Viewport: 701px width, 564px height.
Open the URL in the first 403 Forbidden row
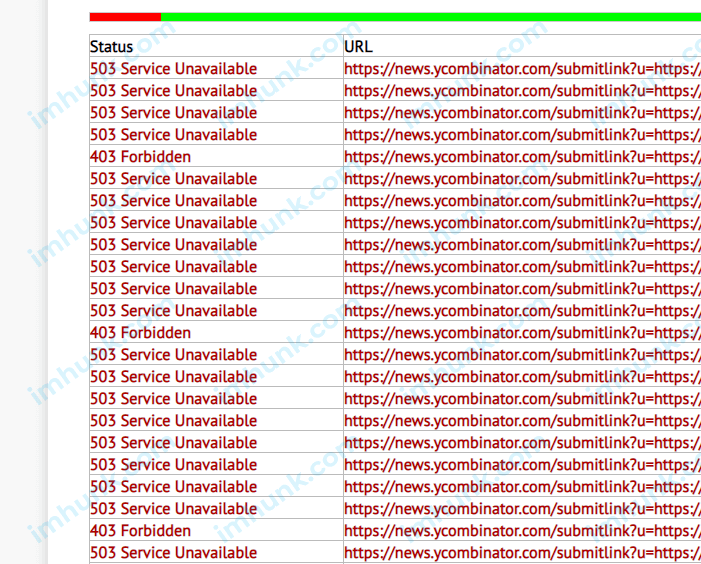pos(522,157)
